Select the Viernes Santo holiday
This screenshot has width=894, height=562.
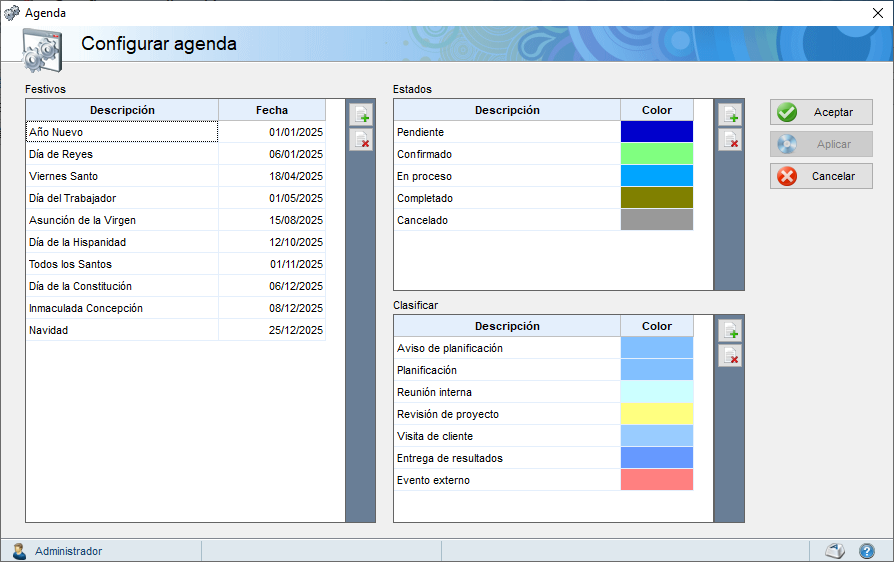(x=122, y=176)
